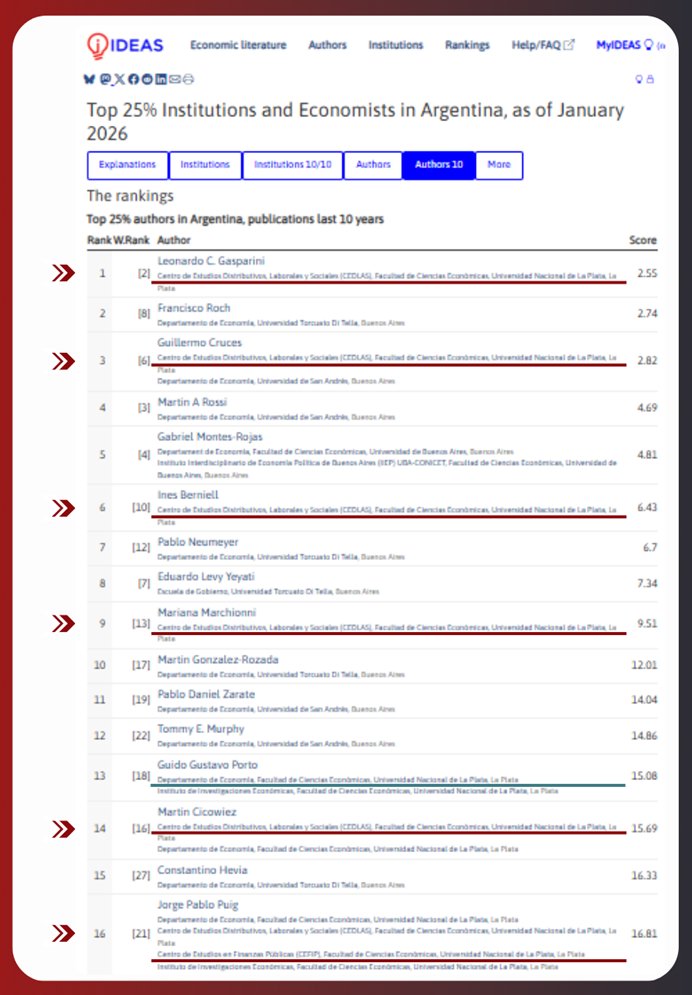
Task: Click score 16.81 for Jorge Pablo Puig
Action: coord(644,934)
